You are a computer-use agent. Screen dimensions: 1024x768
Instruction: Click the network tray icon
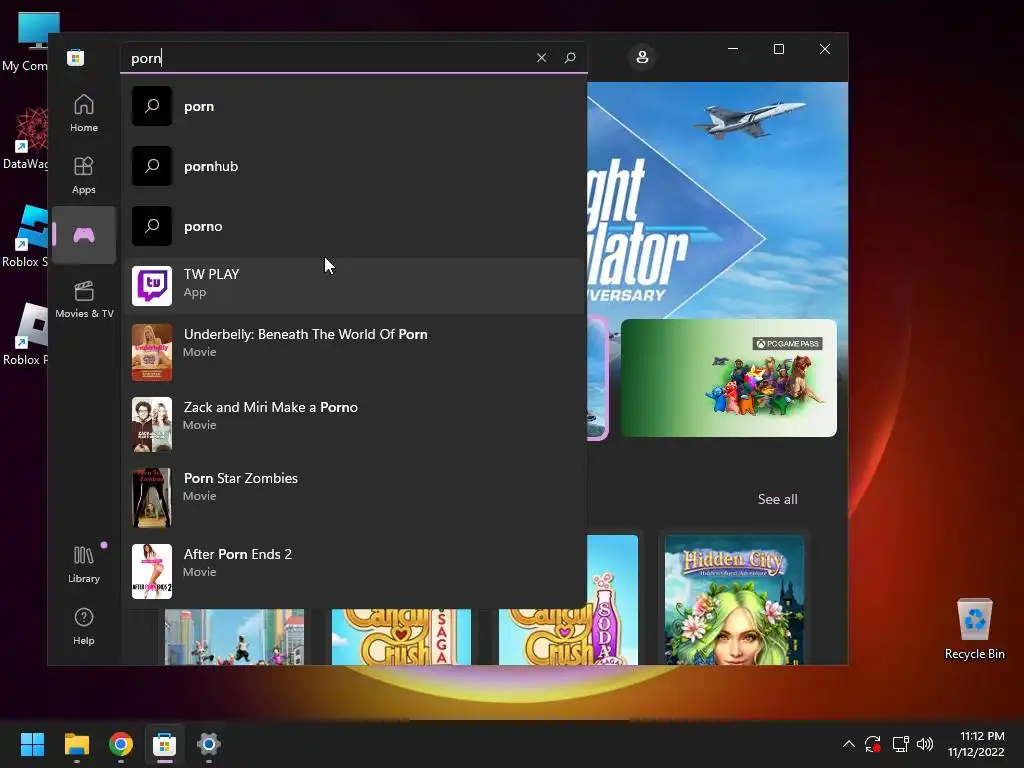pyautogui.click(x=901, y=744)
